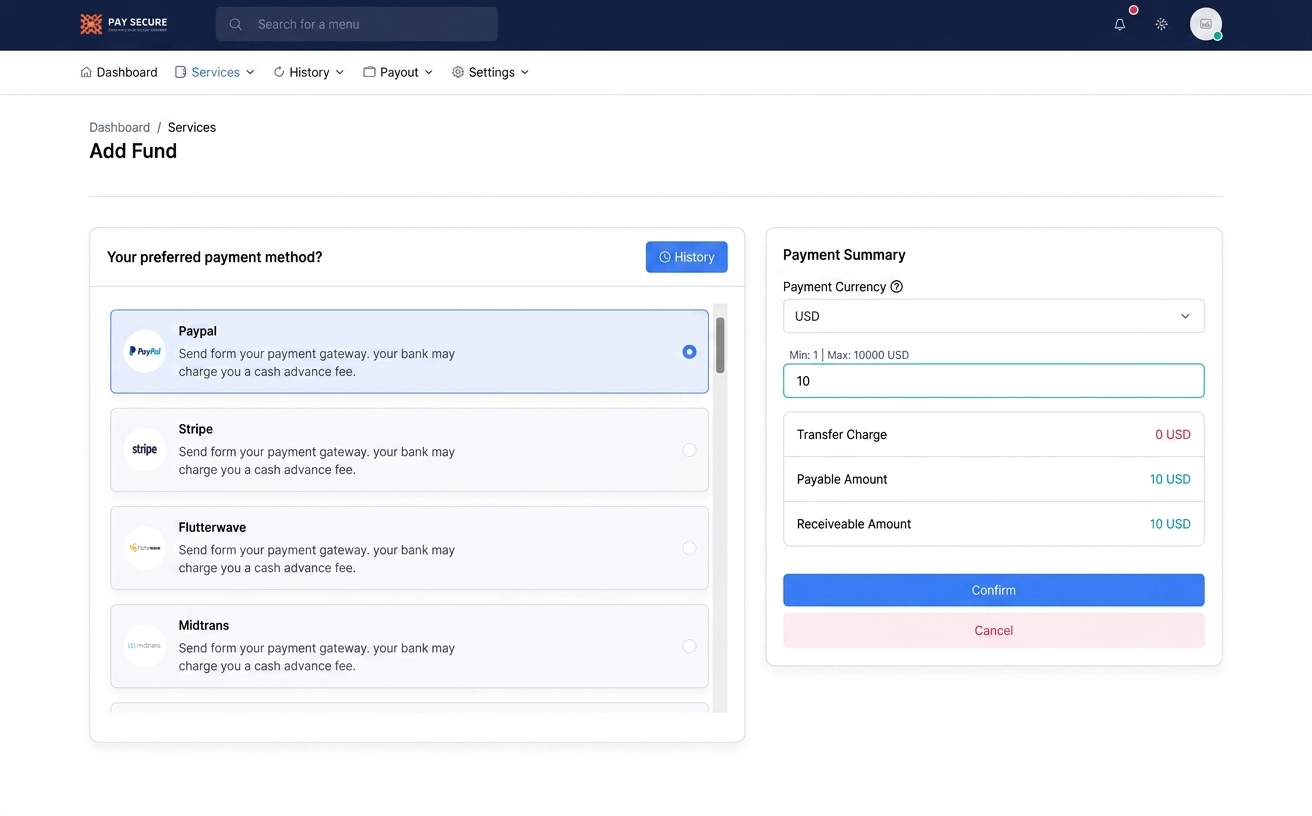Click the Payout folder icon
The image size is (1312, 816).
tap(369, 72)
